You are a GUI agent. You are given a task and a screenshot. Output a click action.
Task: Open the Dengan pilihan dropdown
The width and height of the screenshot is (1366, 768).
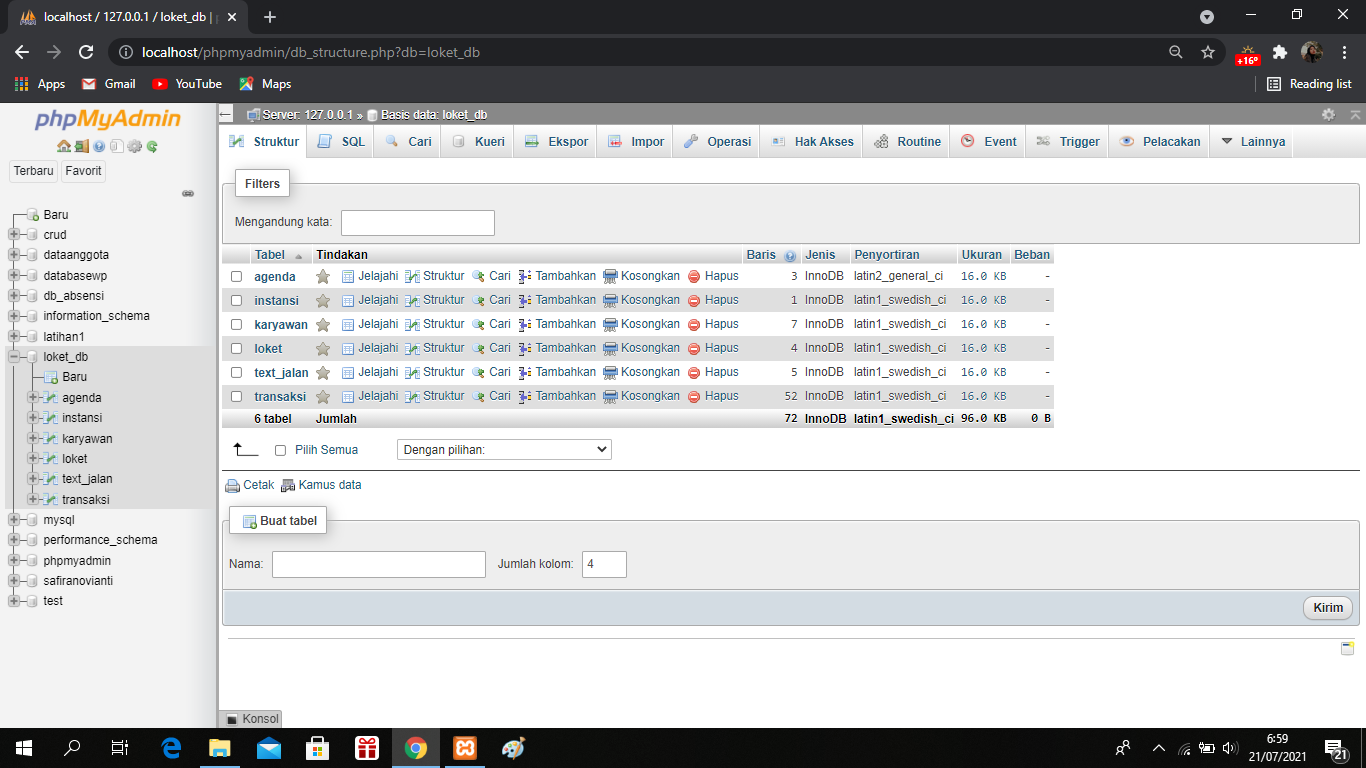tap(503, 449)
